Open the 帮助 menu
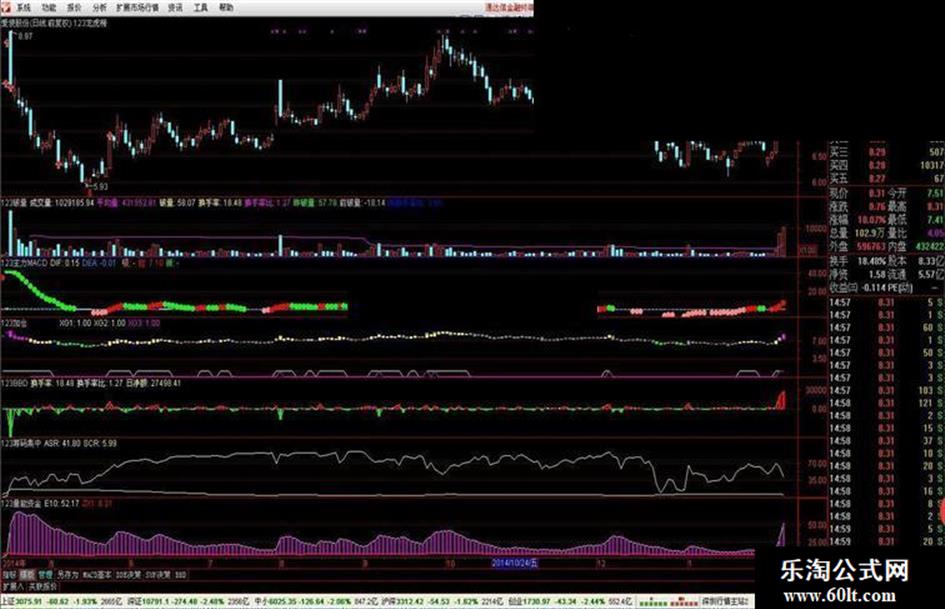 [x=226, y=8]
